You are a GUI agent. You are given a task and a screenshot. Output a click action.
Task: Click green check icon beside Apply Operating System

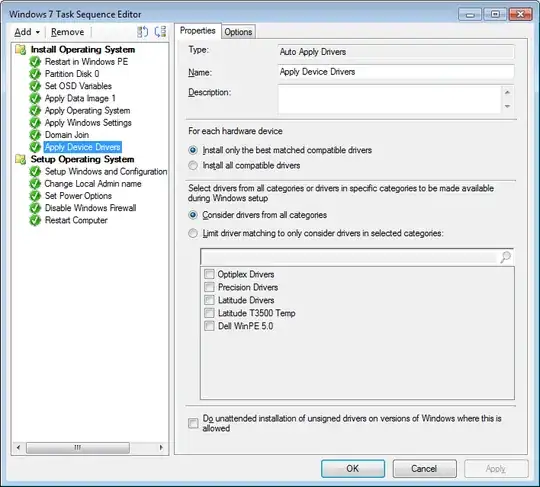(x=35, y=111)
